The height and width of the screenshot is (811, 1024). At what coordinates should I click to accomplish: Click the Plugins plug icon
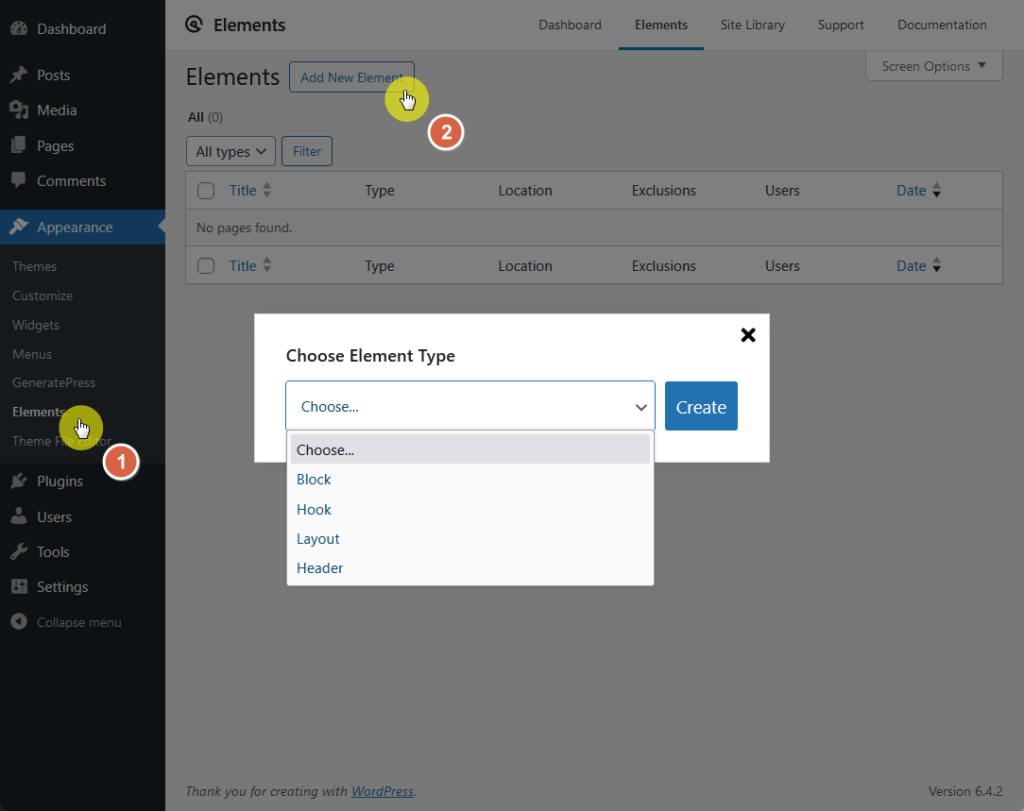coord(19,481)
